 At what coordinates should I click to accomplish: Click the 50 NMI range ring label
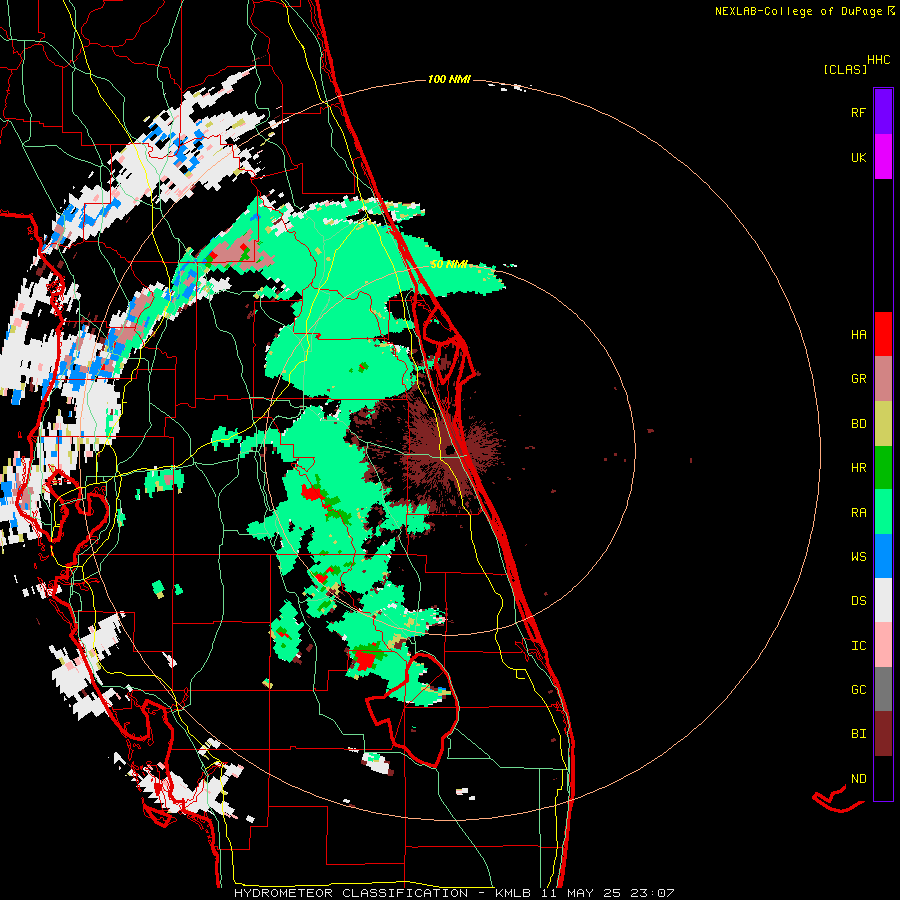pos(449,264)
